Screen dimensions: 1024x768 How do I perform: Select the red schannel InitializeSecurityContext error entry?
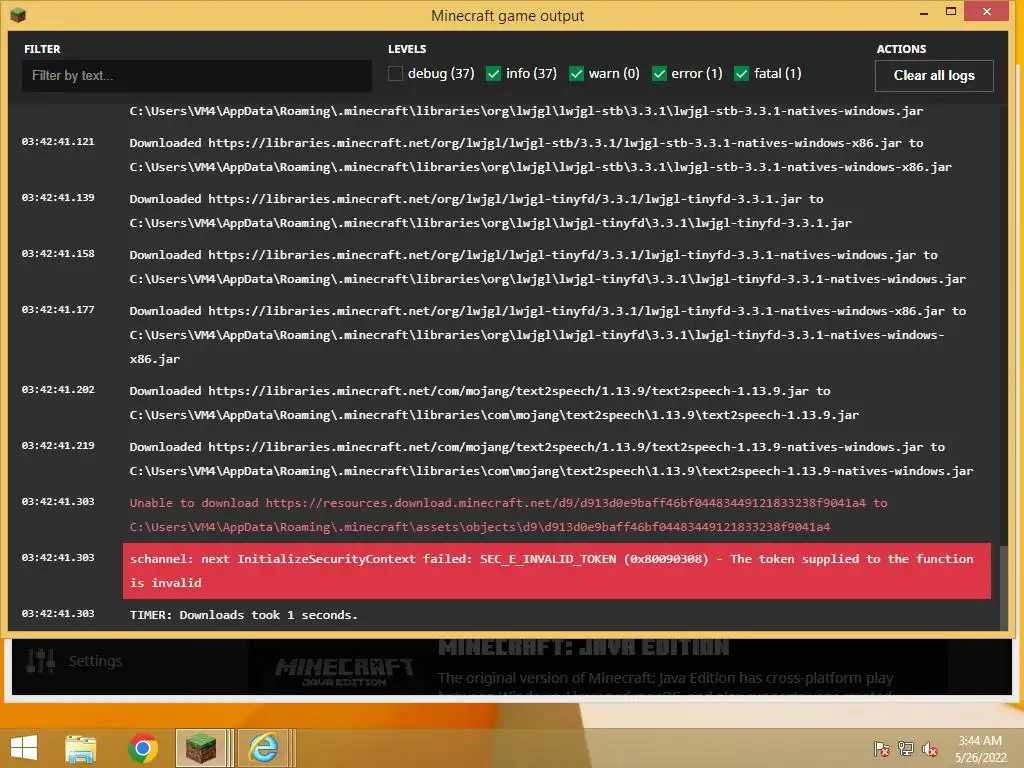[556, 571]
